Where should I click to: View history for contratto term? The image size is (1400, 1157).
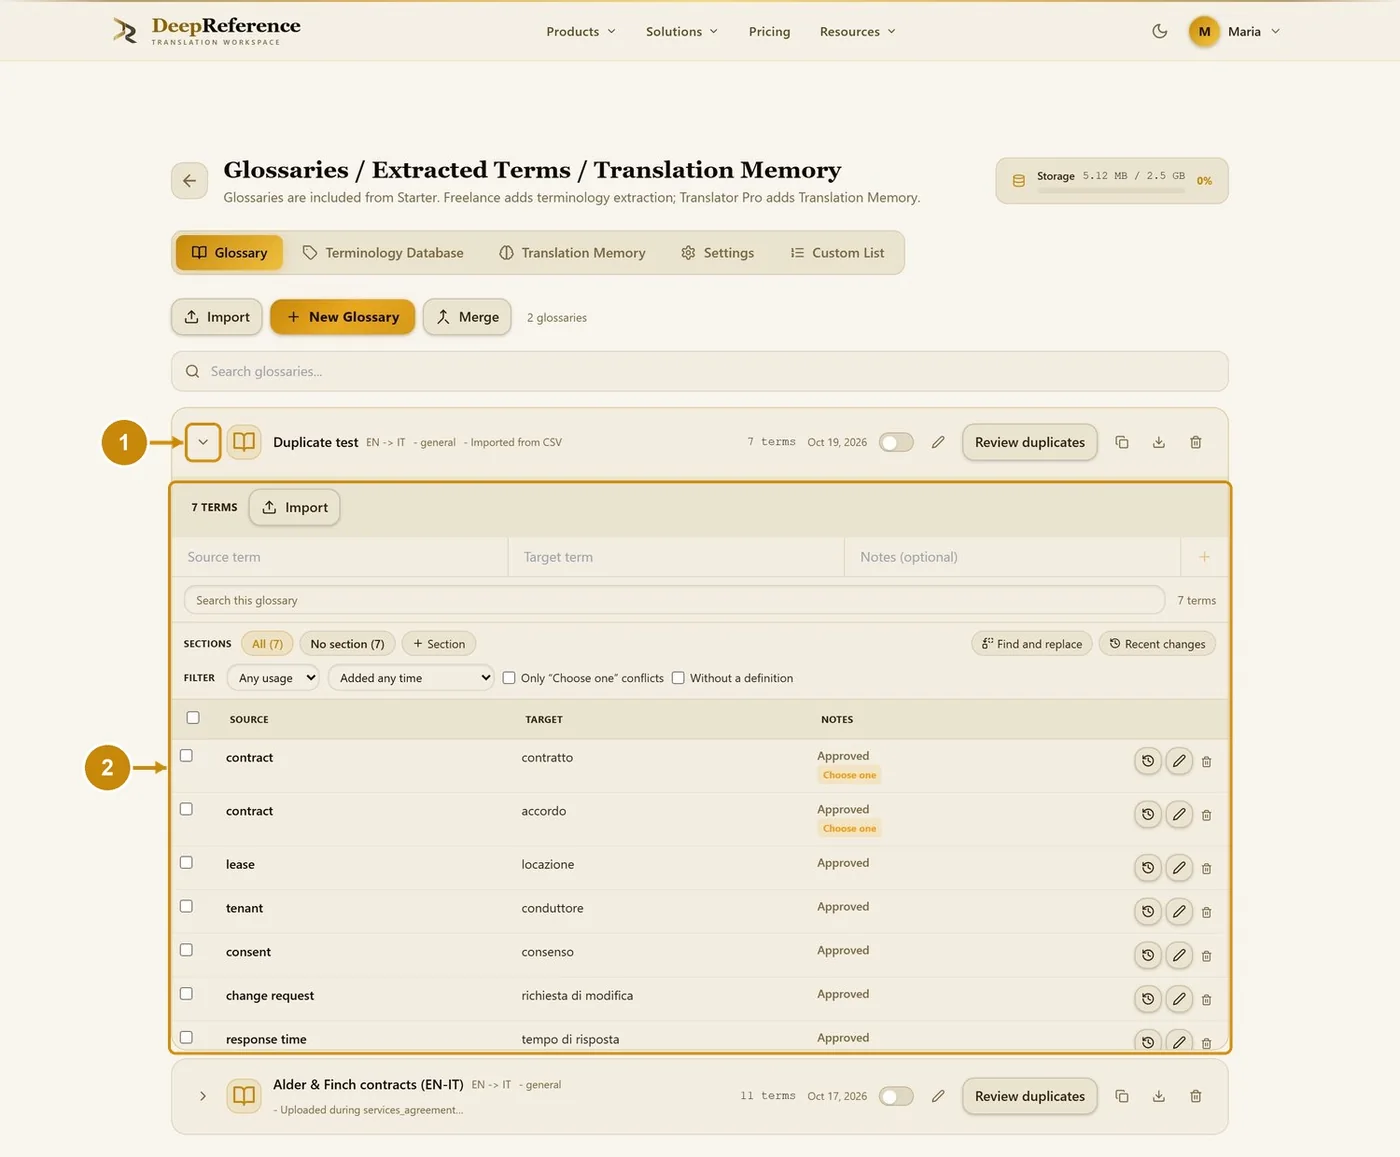tap(1148, 761)
